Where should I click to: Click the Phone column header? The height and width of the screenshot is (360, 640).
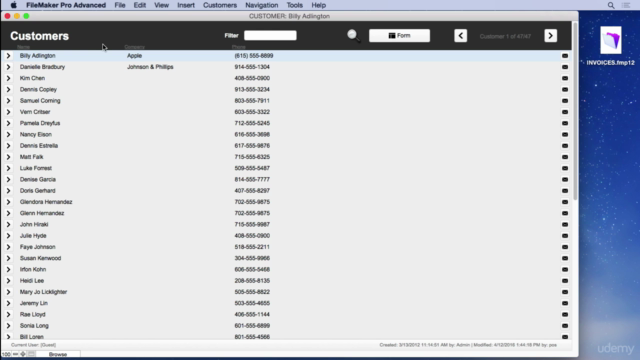pyautogui.click(x=239, y=47)
